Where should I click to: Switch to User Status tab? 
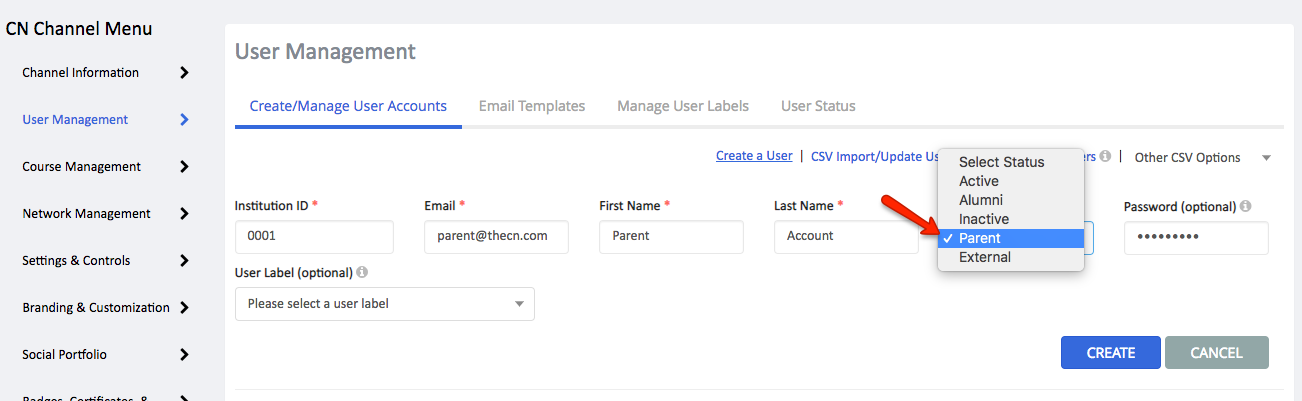click(818, 106)
